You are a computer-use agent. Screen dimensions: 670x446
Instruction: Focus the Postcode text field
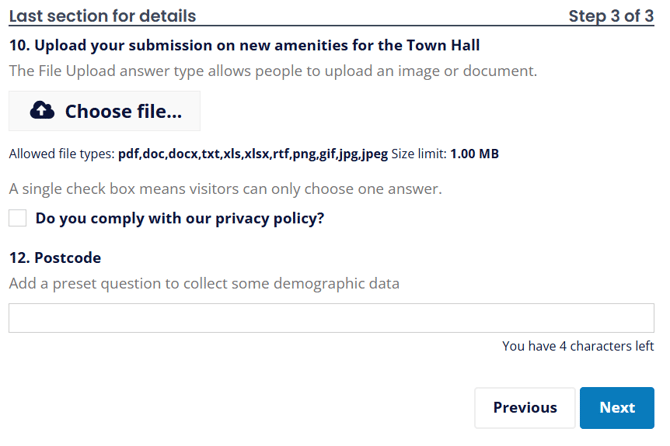331,318
